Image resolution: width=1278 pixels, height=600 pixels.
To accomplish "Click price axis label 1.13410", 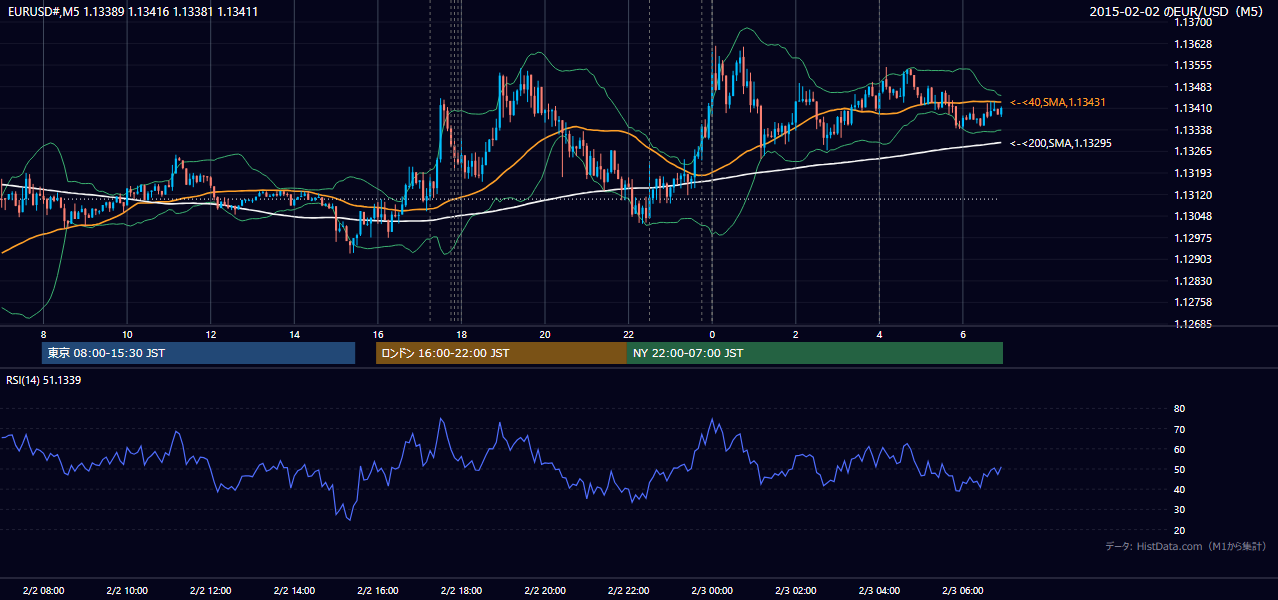I will (x=1193, y=108).
